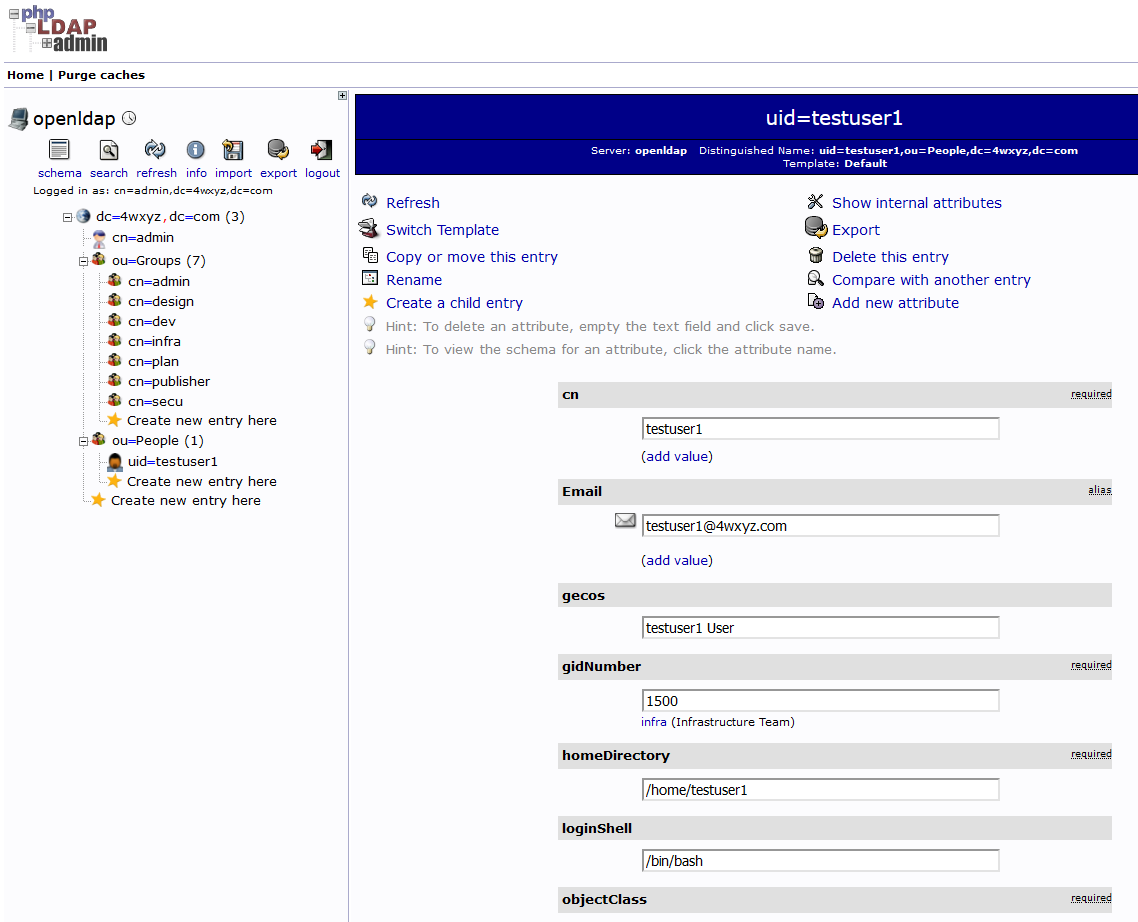
Task: Click Copy or move this entry link
Action: point(472,256)
